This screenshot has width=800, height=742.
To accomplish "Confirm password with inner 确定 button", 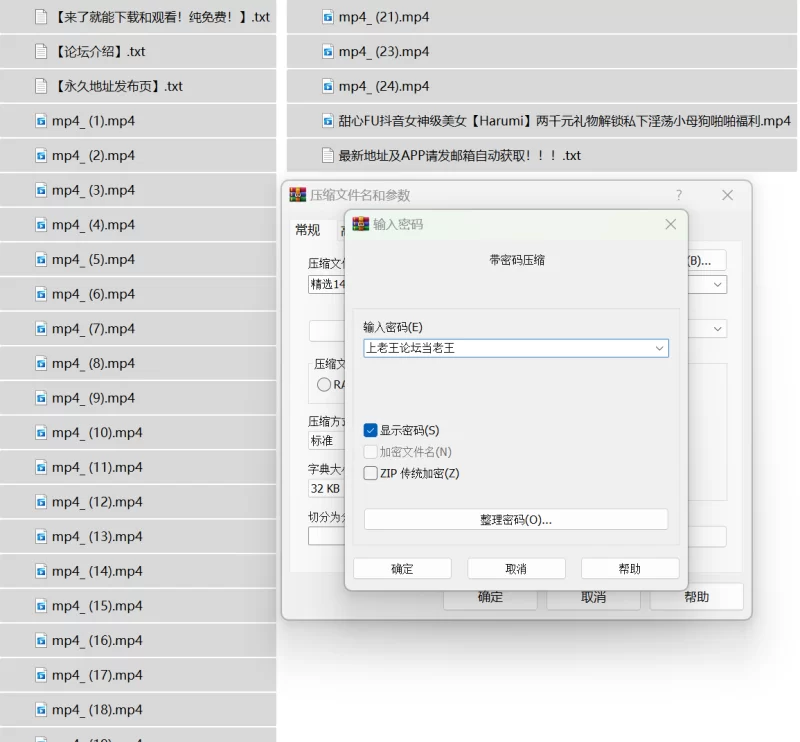I will tap(402, 568).
